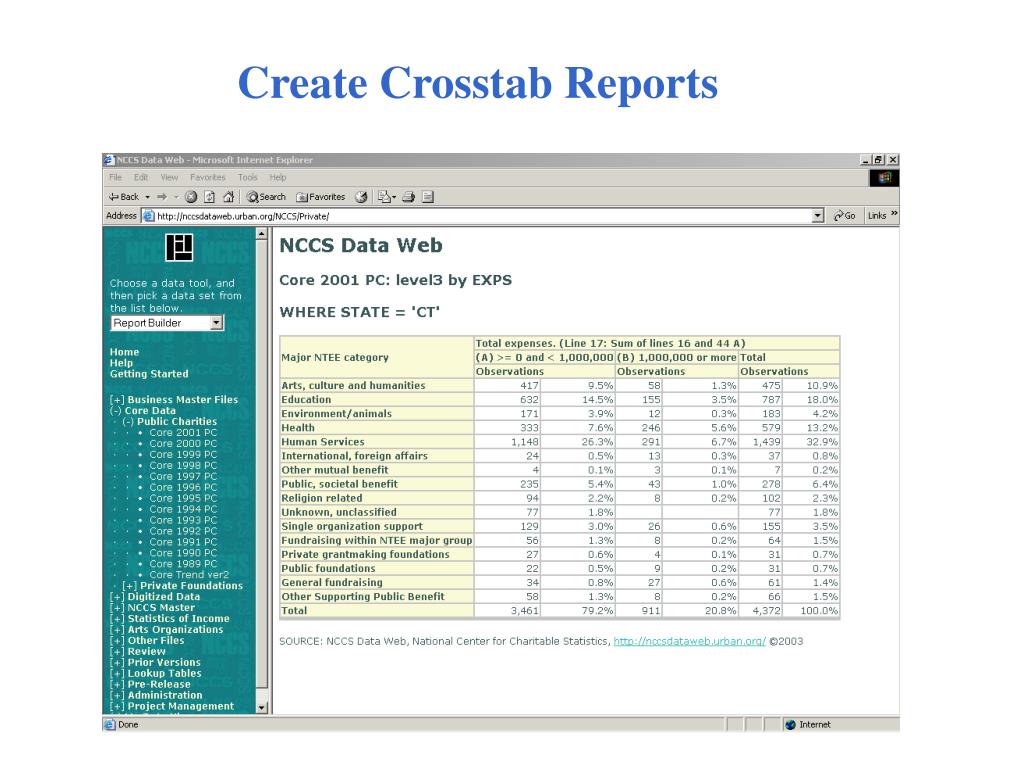Click the Internet zone globe icon
The width and height of the screenshot is (1024, 768).
(x=790, y=724)
